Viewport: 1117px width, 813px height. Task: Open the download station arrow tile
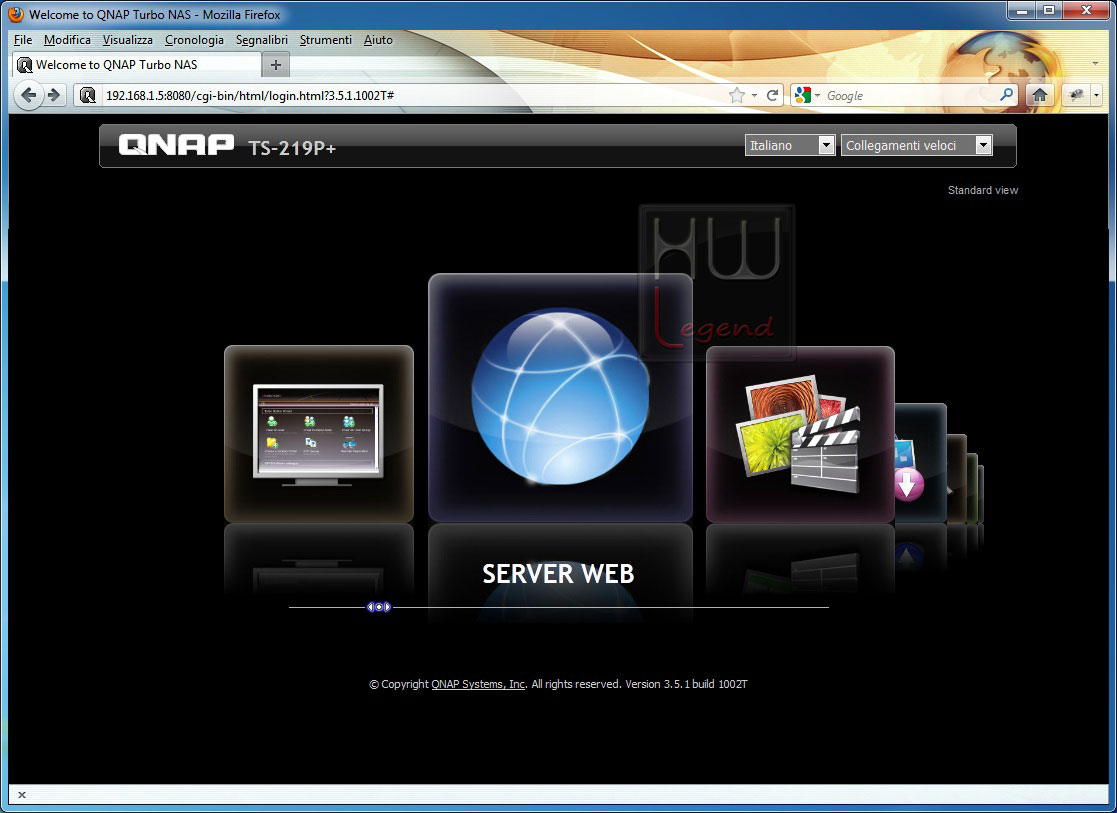(920, 463)
